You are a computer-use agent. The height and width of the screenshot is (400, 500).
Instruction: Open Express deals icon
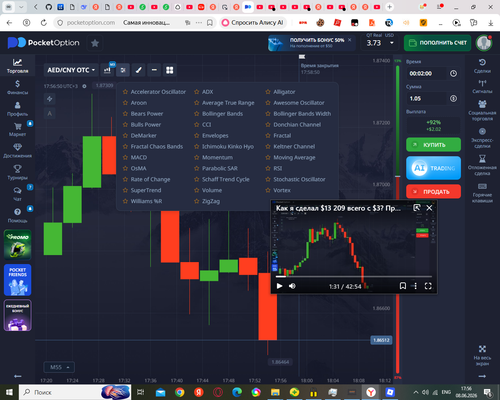tap(482, 131)
